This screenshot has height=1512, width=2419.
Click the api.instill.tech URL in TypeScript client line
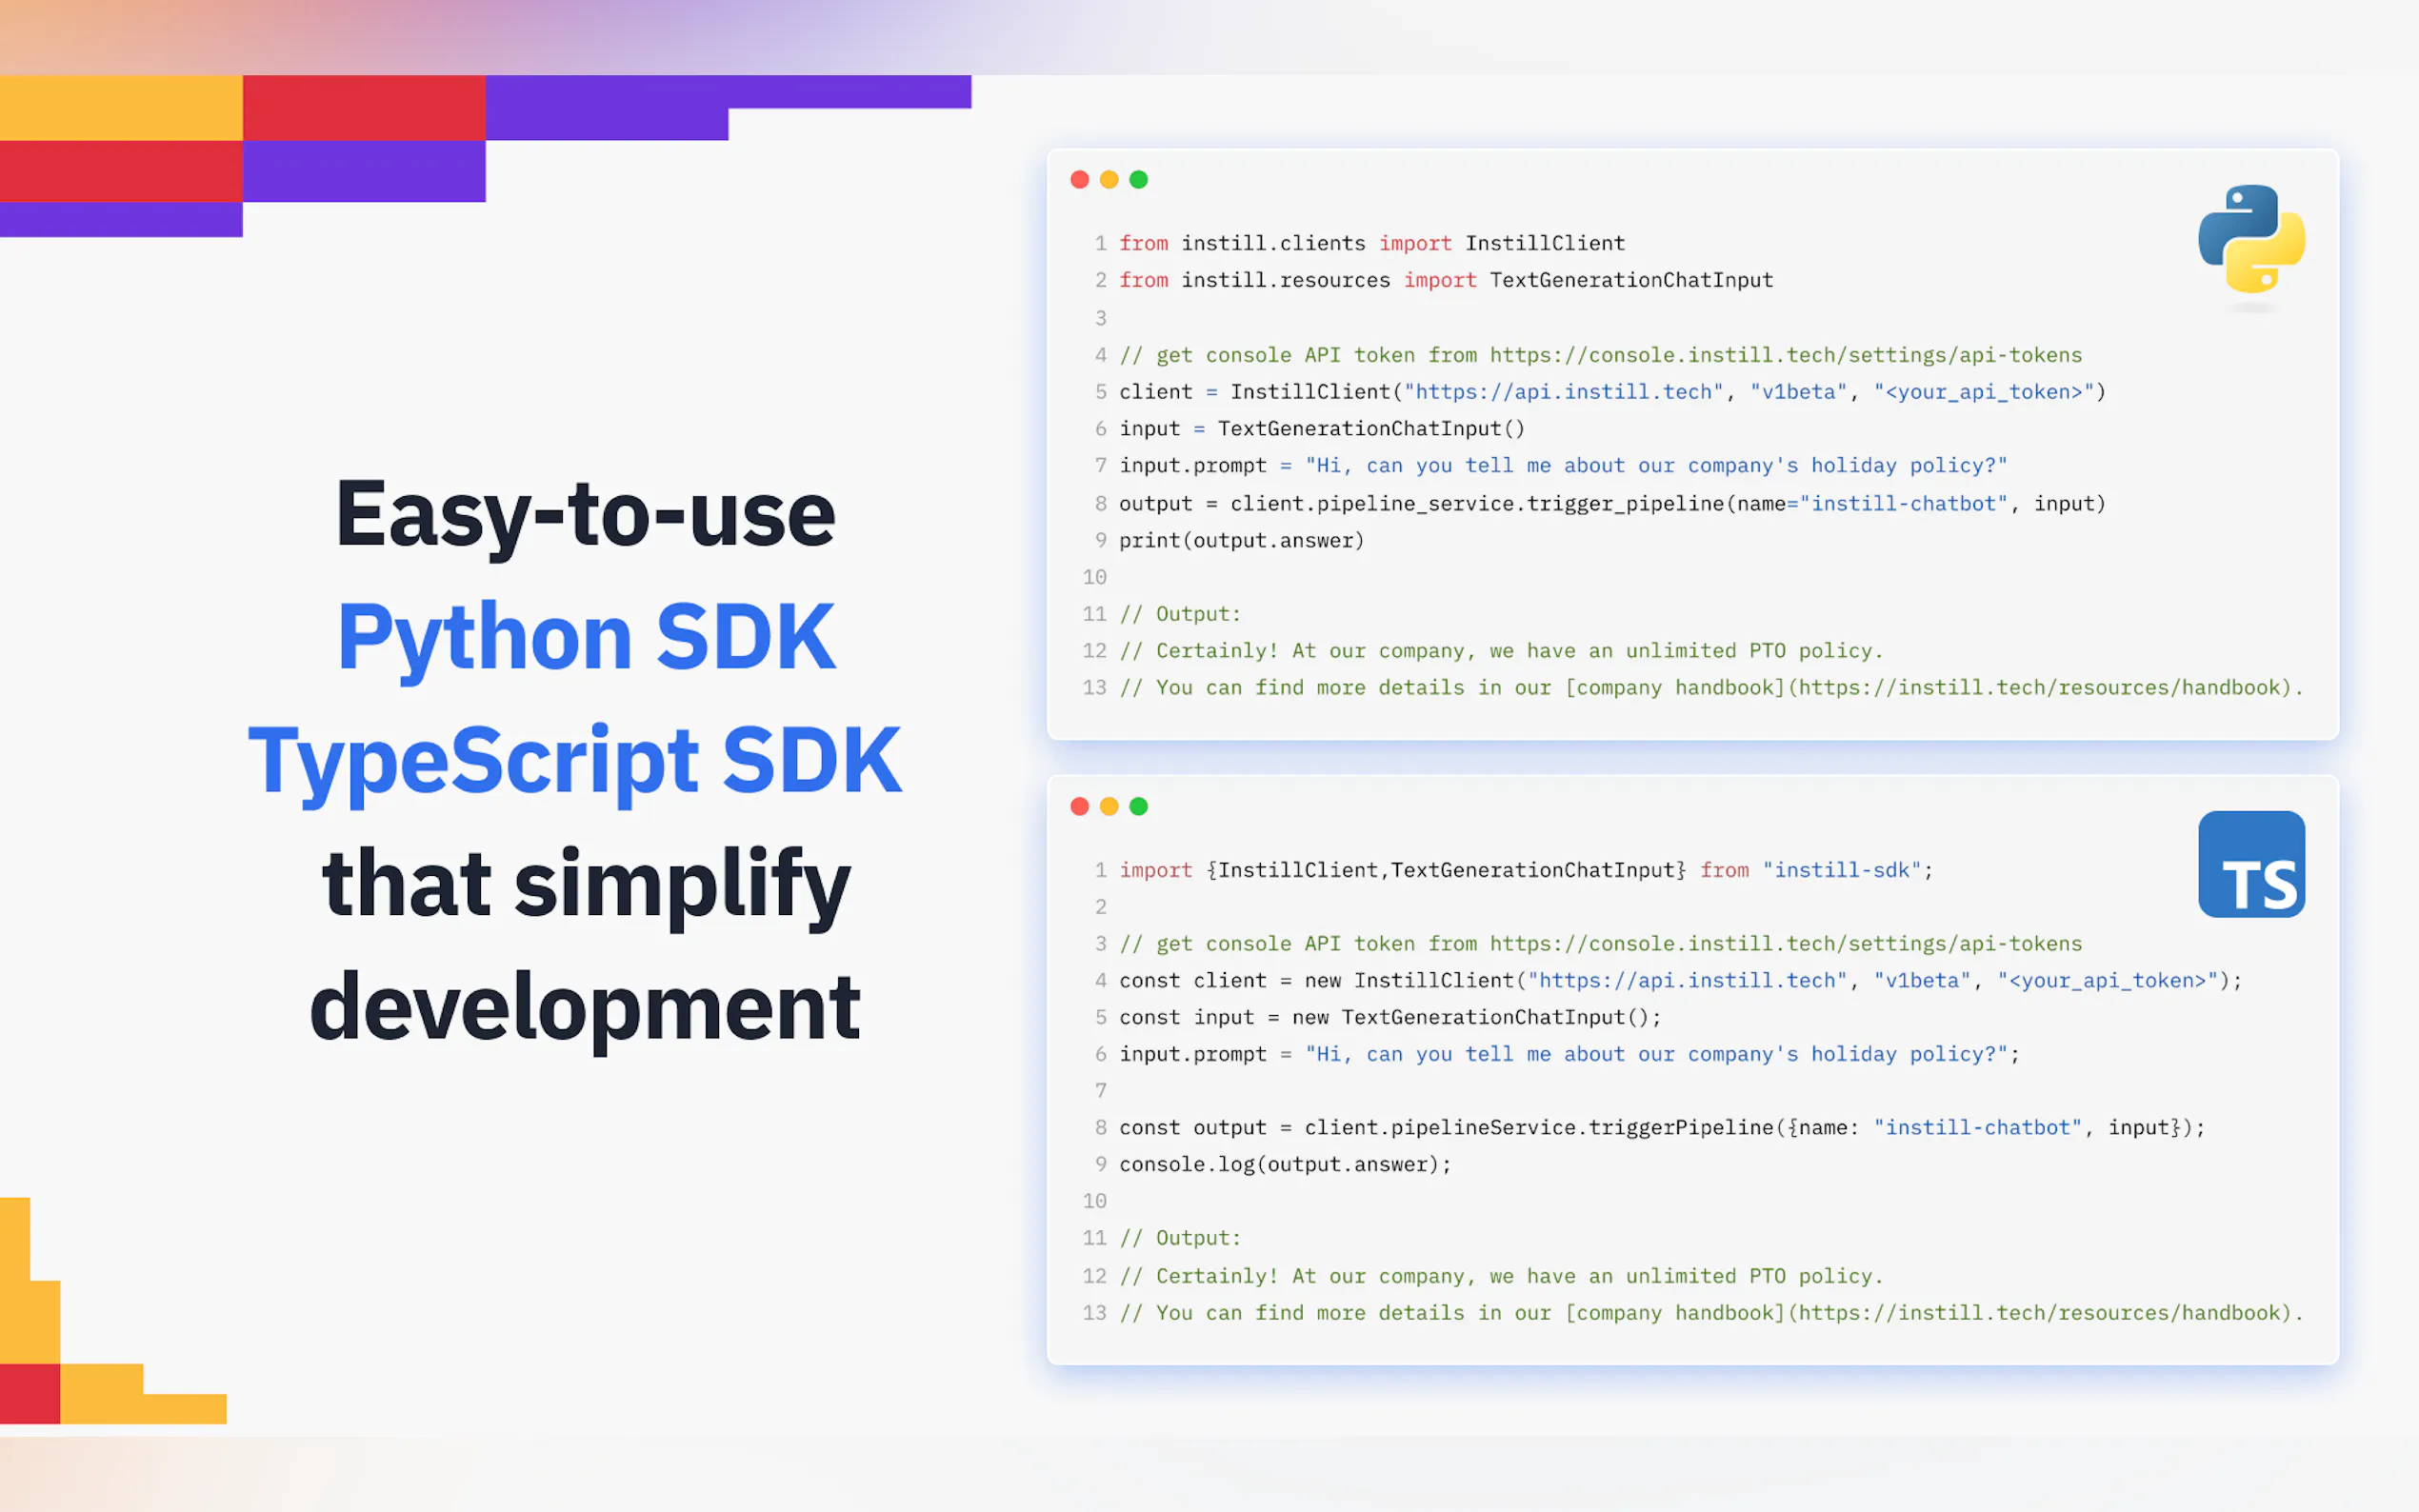point(1686,981)
